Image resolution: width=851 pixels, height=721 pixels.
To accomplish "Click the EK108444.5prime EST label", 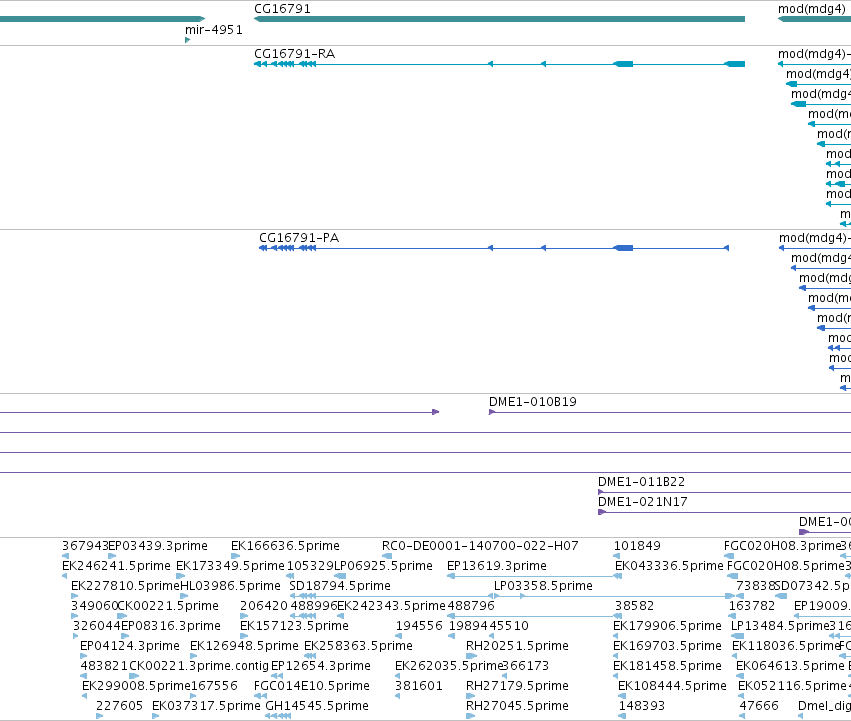I will [x=672, y=686].
